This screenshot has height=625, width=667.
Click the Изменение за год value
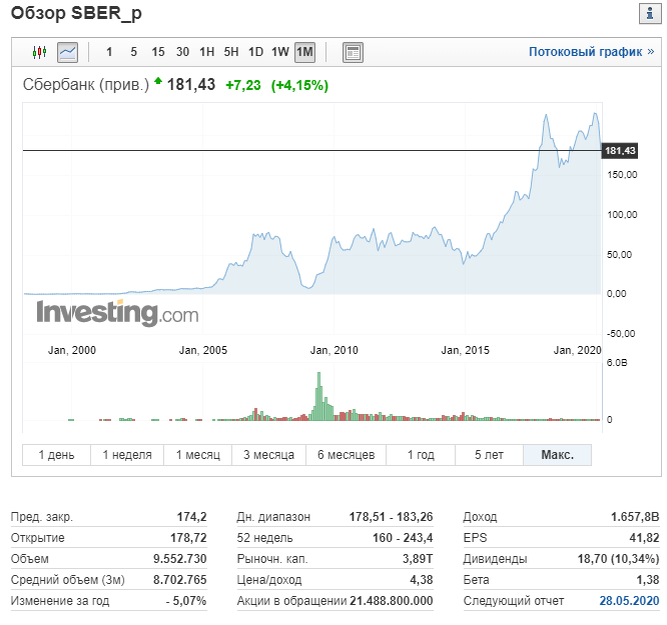pos(186,601)
